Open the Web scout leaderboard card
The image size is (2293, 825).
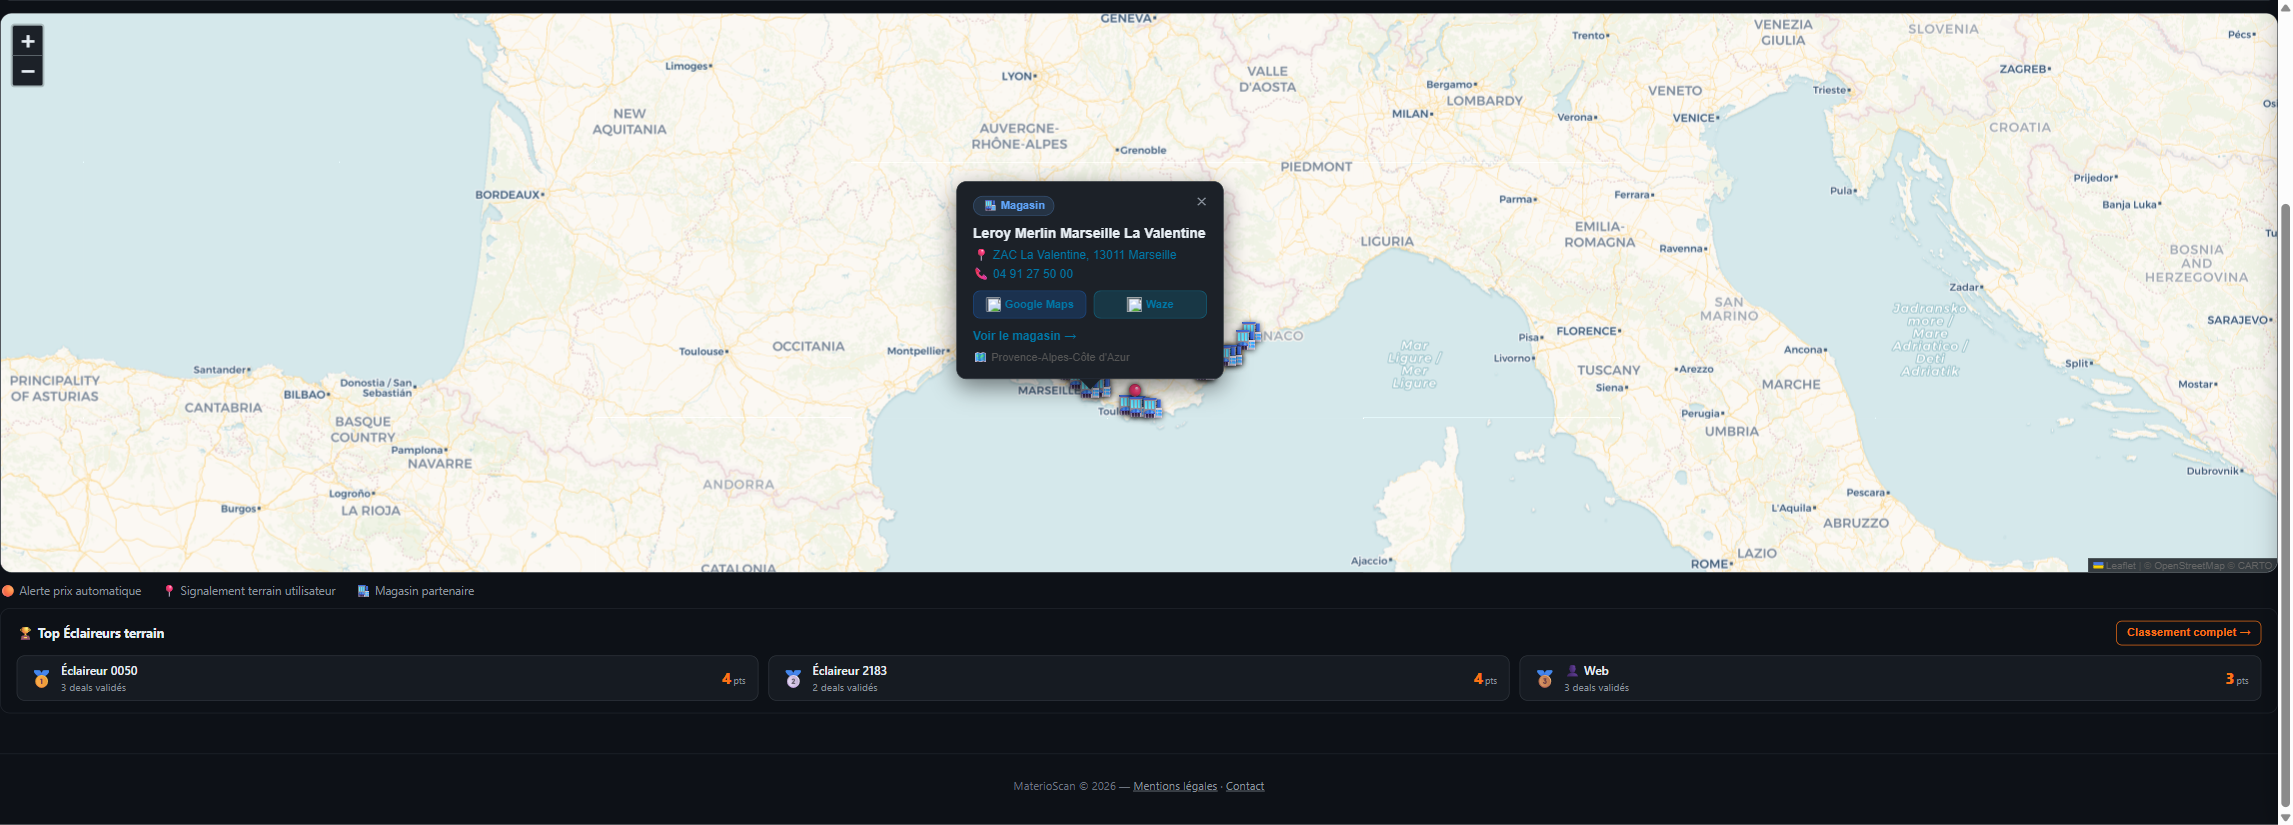click(x=1889, y=678)
